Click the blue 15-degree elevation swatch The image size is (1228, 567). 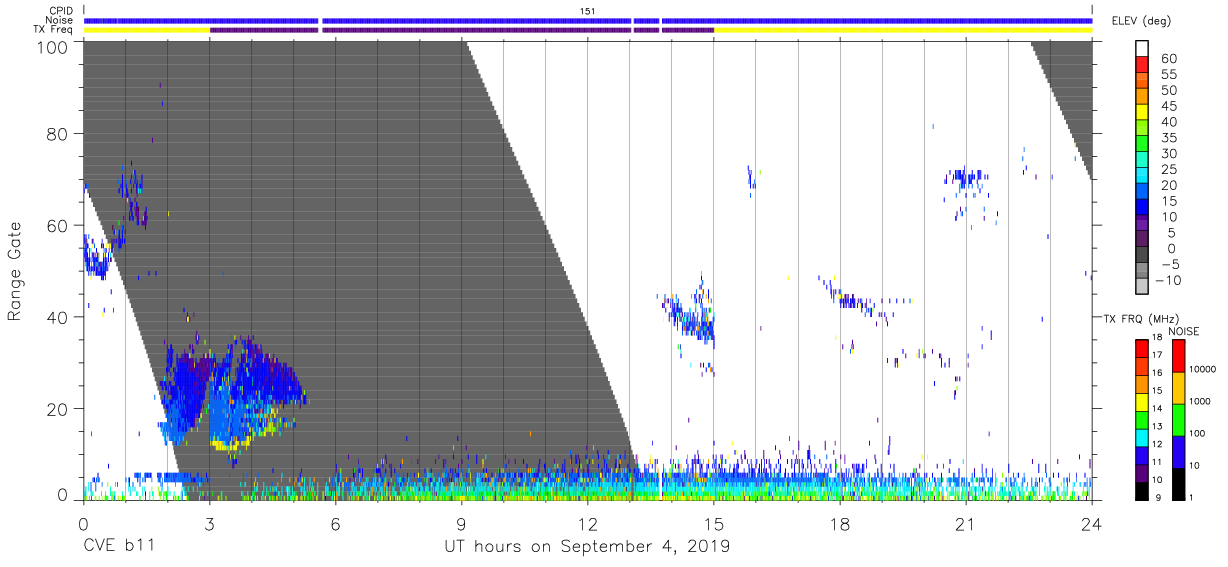click(1143, 206)
